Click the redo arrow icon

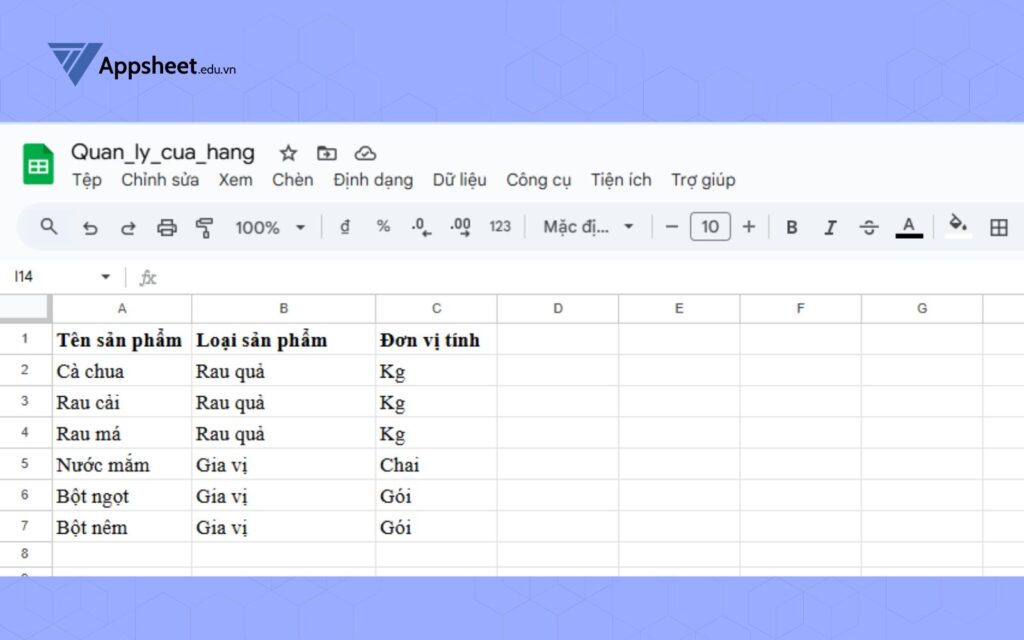tap(128, 228)
